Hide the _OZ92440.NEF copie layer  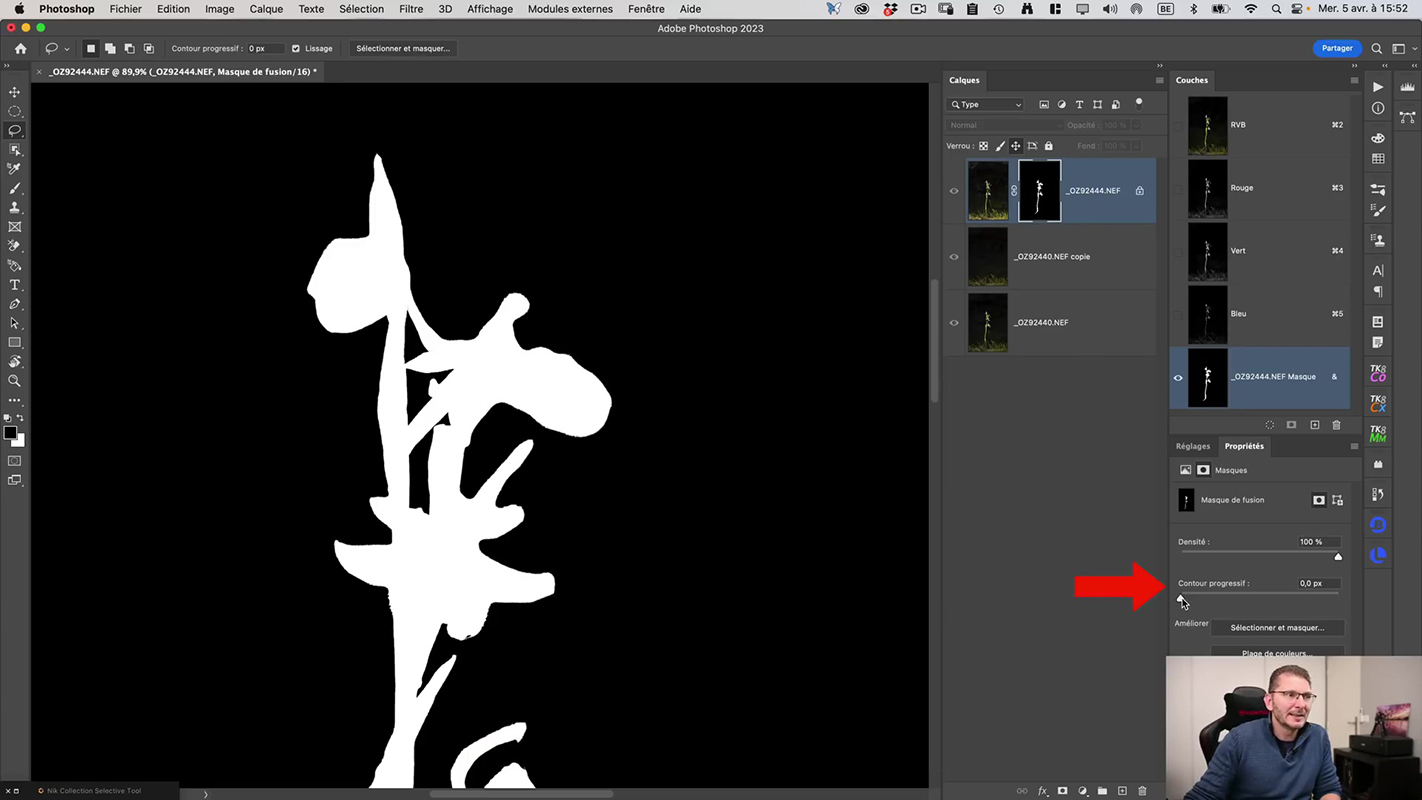[954, 257]
